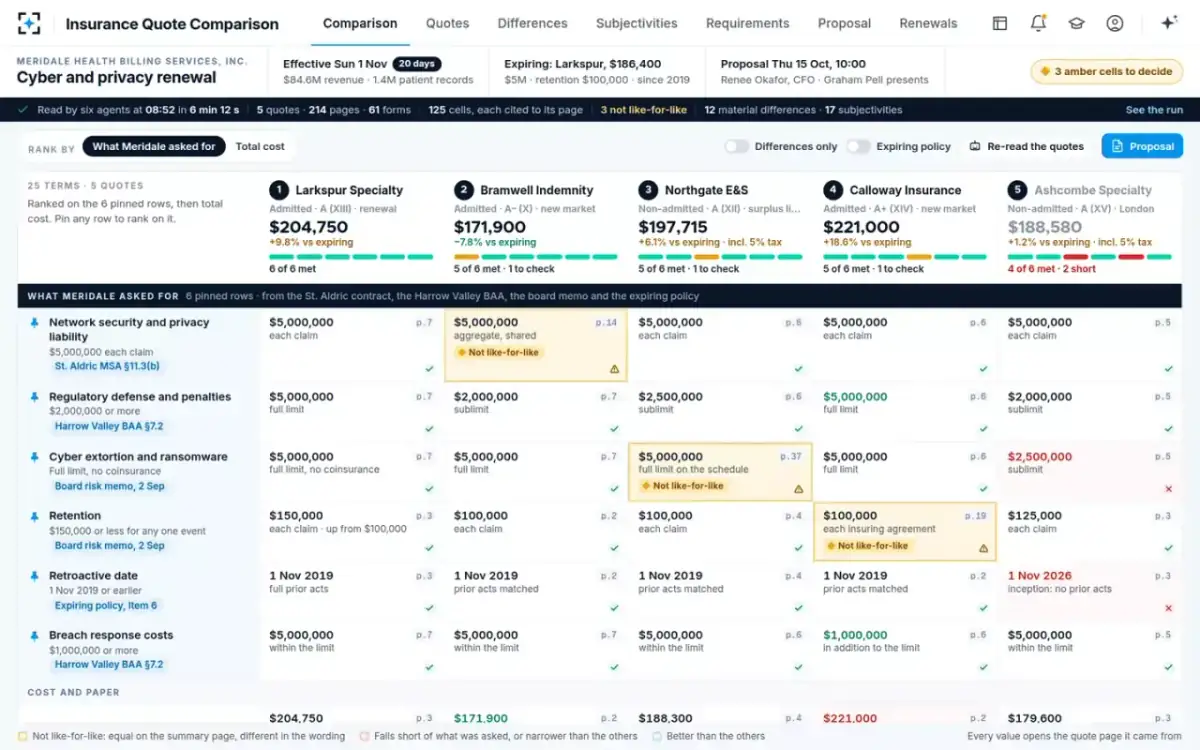
Task: Open the Subjectivities tab
Action: (636, 23)
